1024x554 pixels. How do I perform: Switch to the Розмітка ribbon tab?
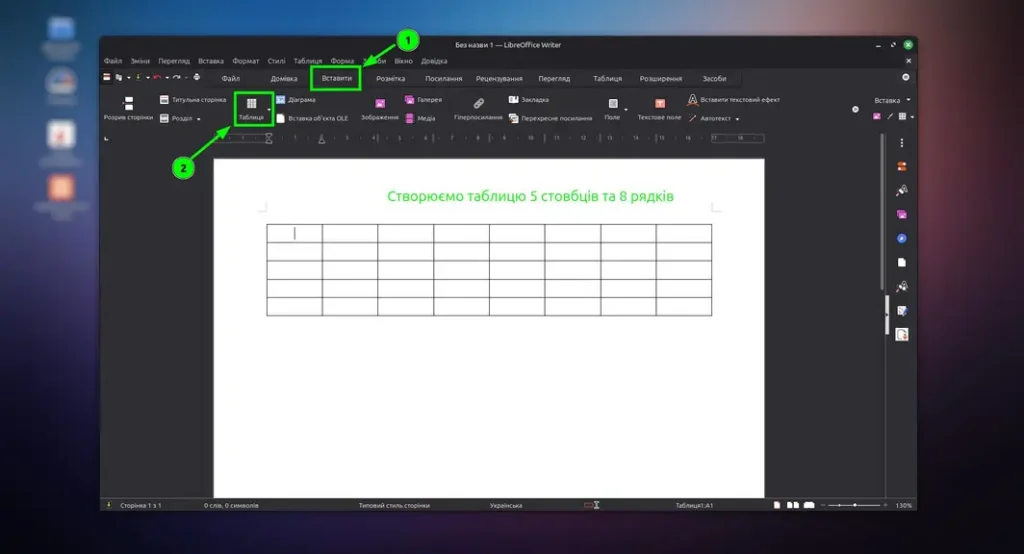391,78
